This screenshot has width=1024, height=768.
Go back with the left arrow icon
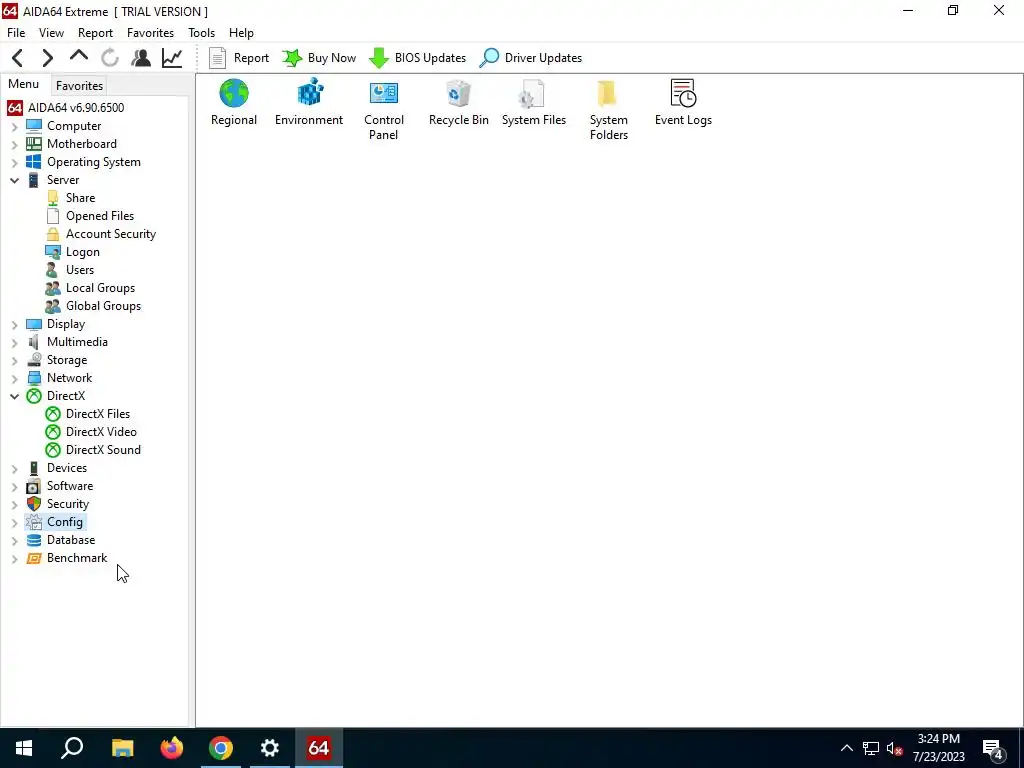point(18,58)
